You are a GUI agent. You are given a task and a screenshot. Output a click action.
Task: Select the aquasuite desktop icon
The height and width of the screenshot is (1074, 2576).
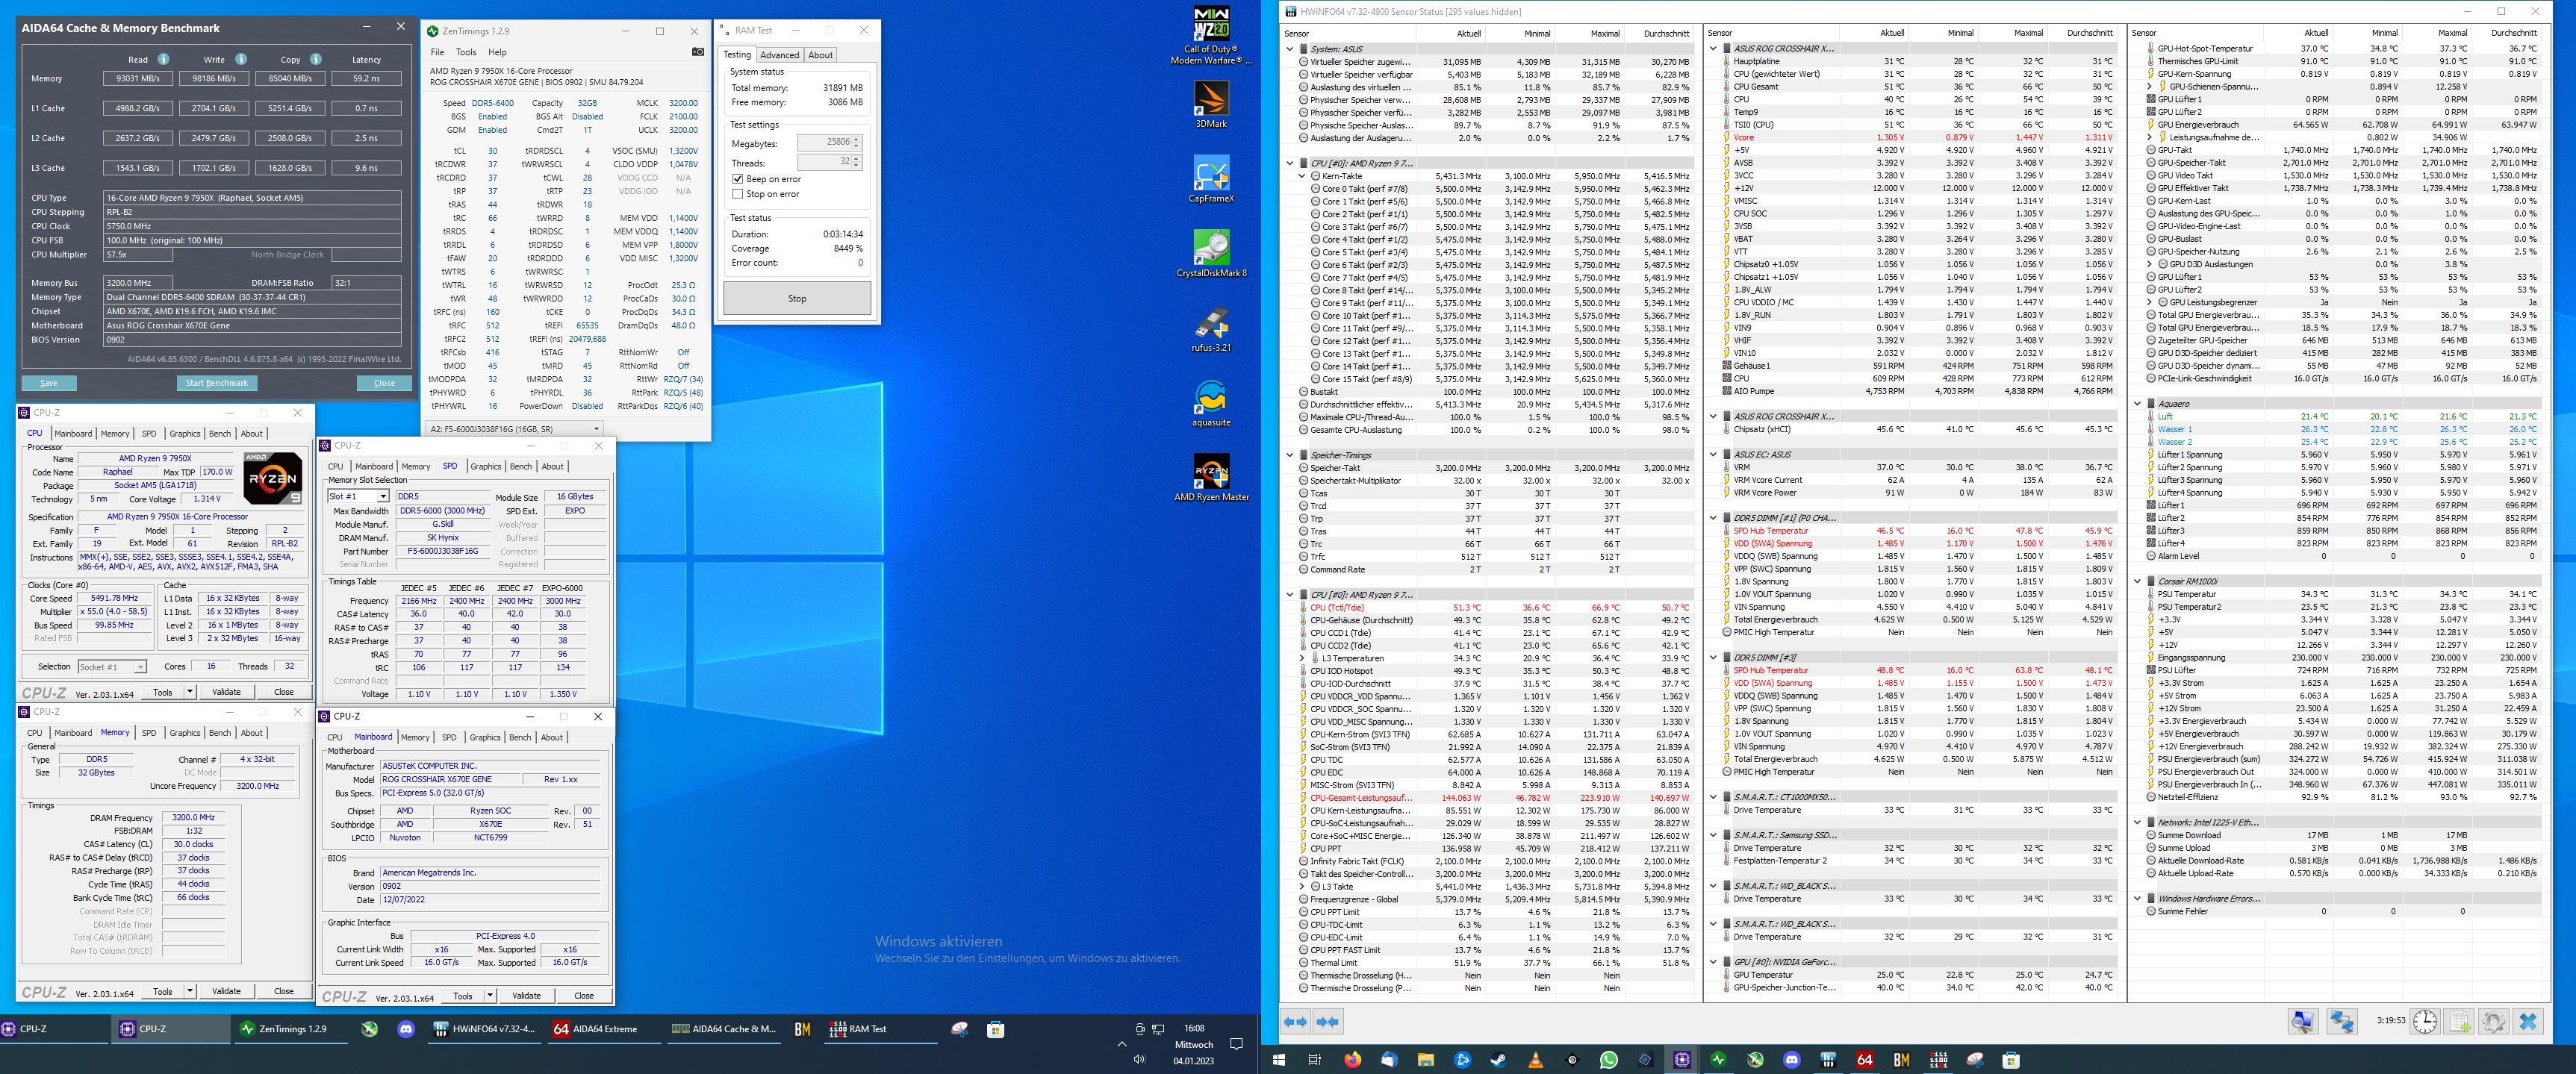[1211, 402]
